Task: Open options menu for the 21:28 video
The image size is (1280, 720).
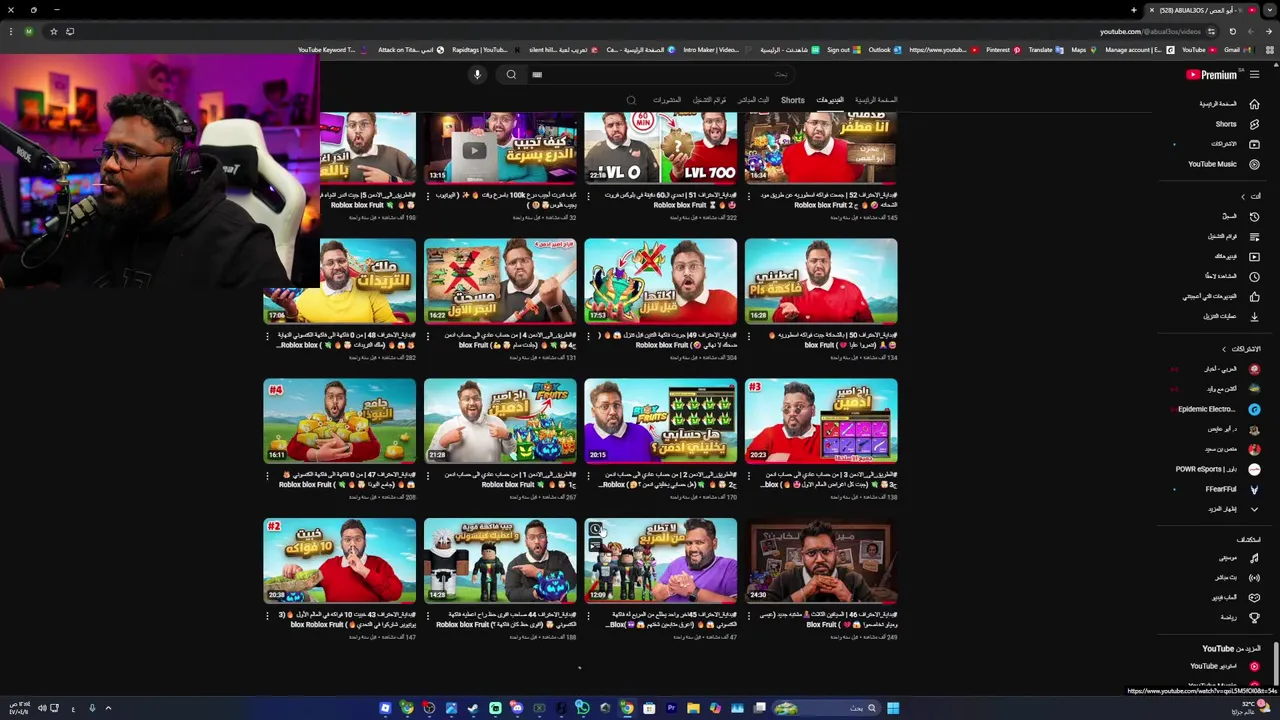Action: point(428,475)
